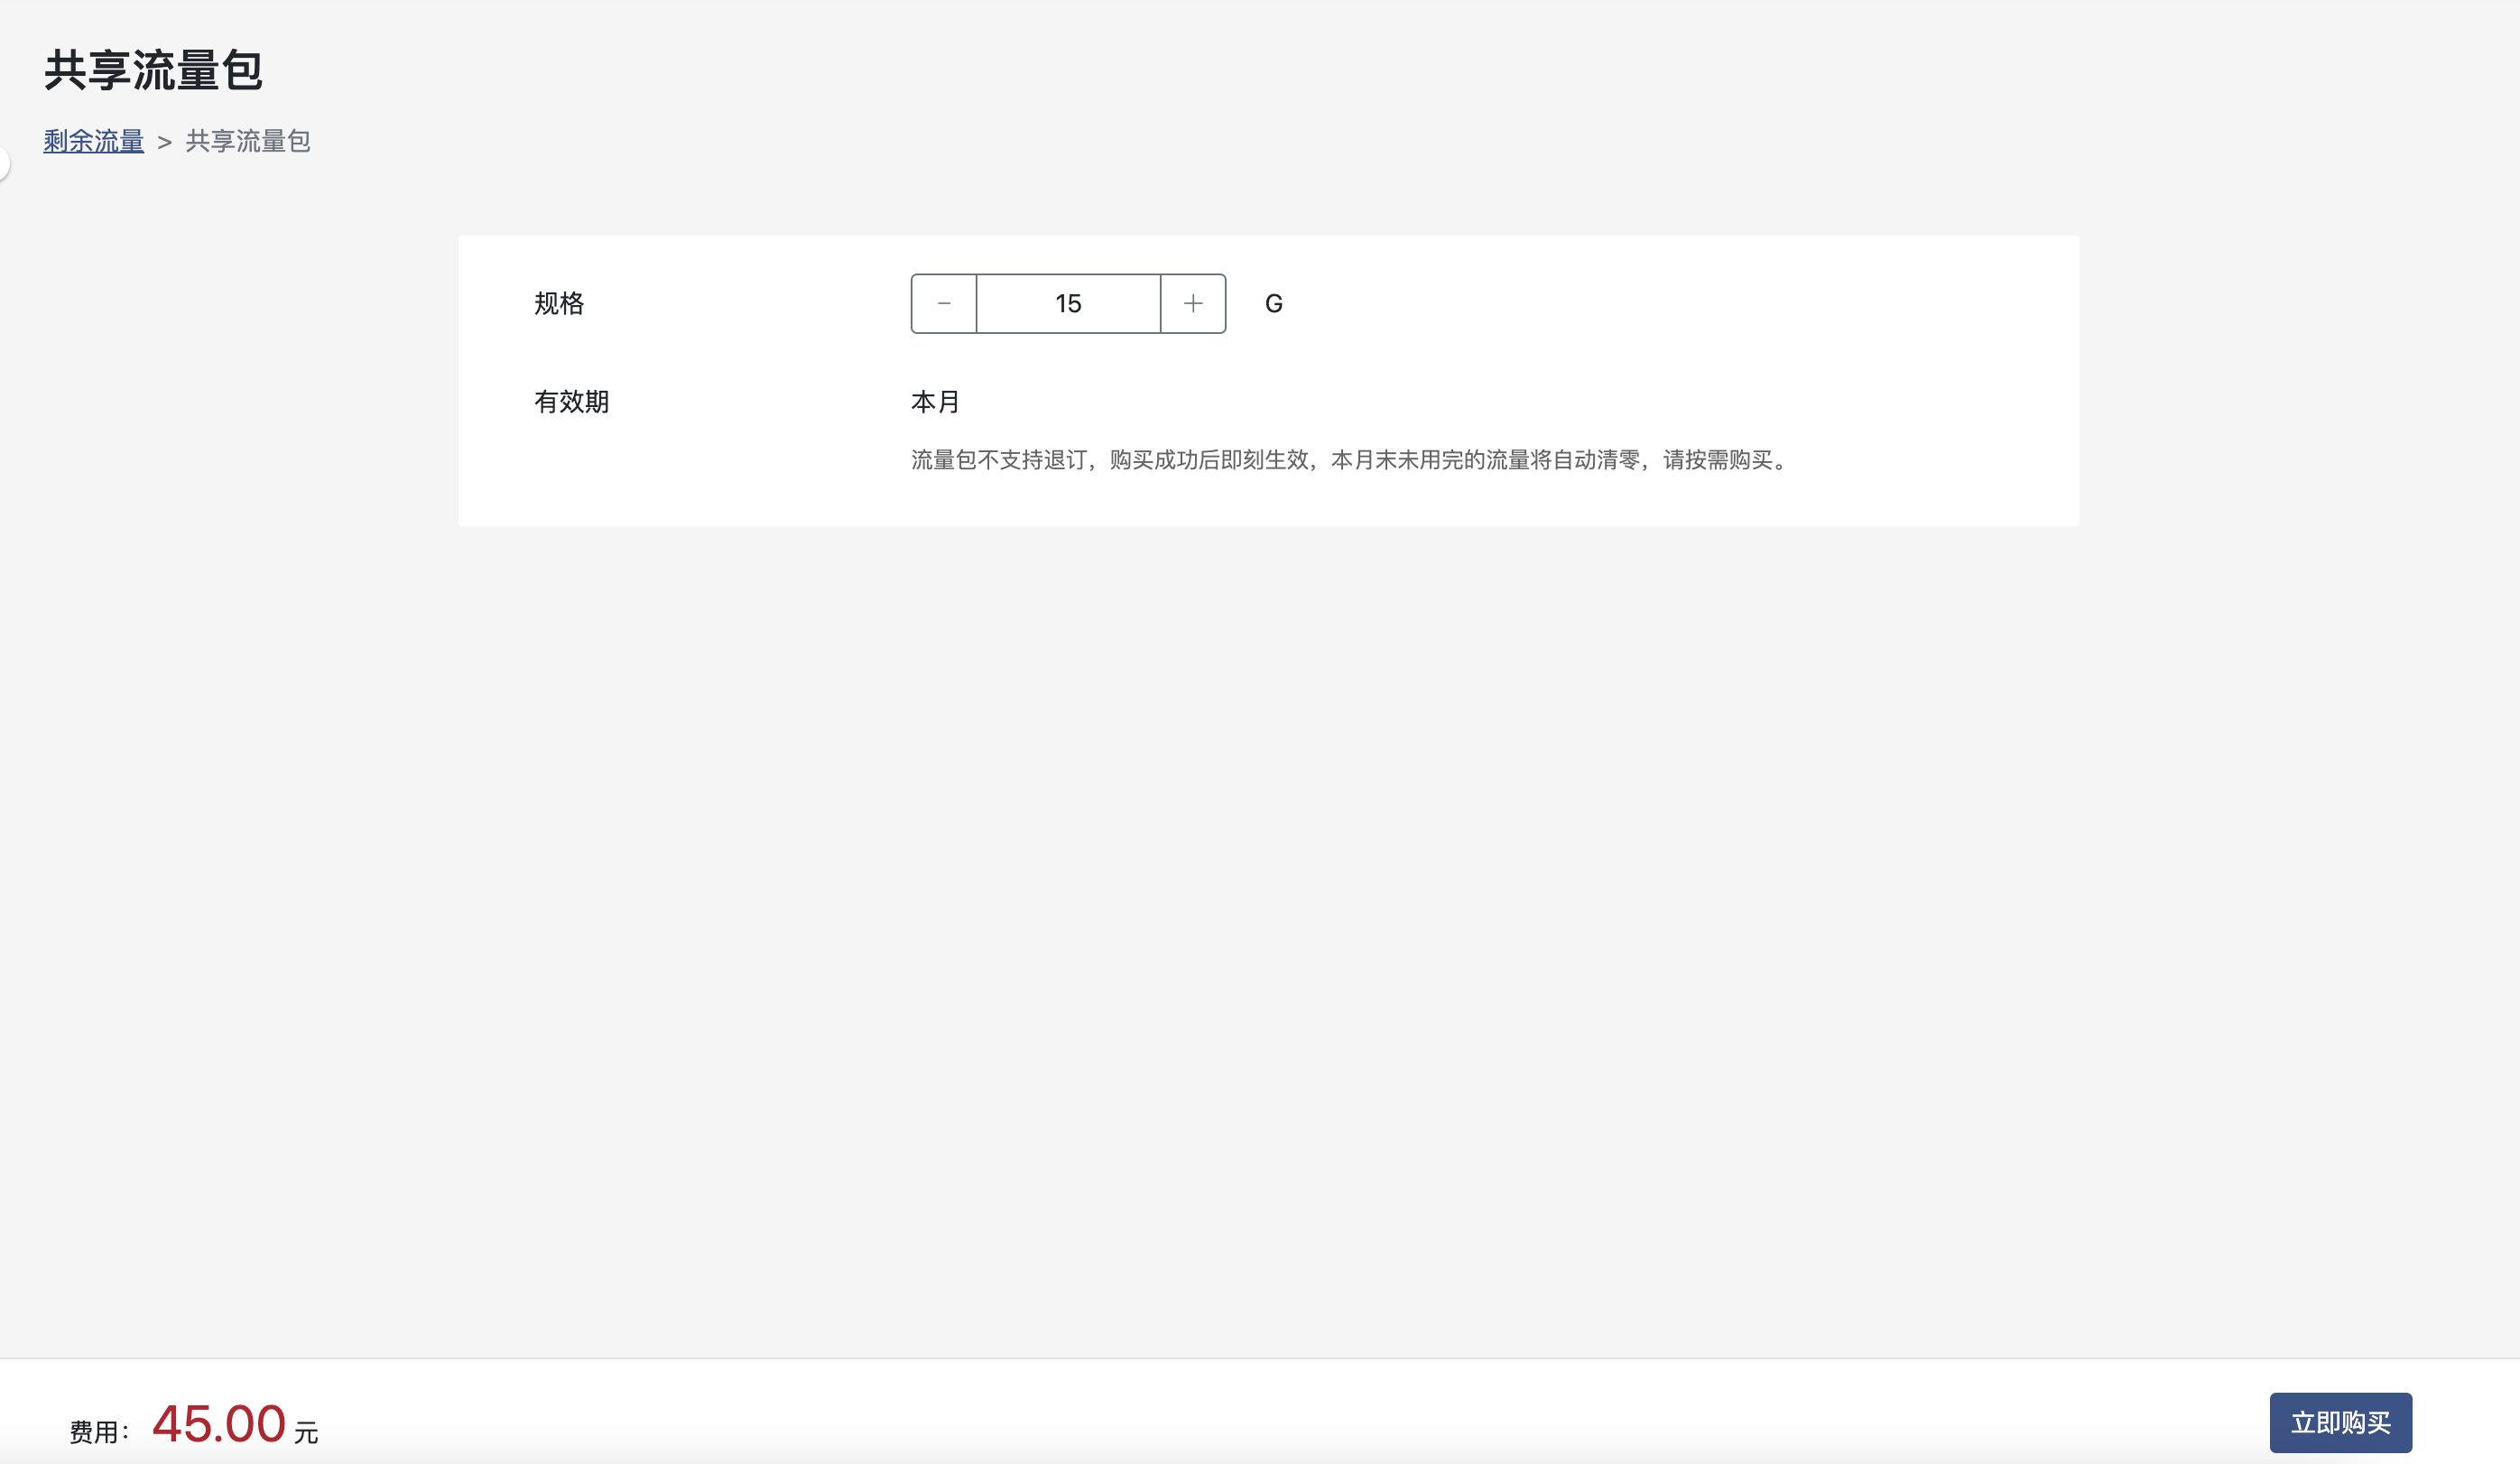Image resolution: width=2520 pixels, height=1464 pixels.
Task: Decrease the 规格 value with minus button
Action: pos(943,303)
